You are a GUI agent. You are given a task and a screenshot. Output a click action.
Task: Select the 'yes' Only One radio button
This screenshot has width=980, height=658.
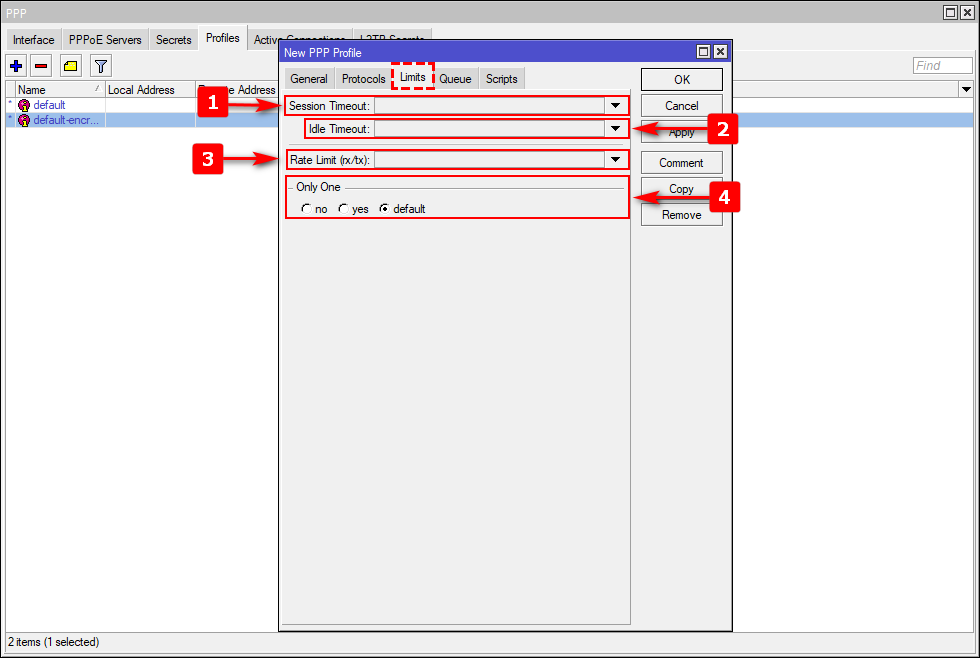pos(343,209)
